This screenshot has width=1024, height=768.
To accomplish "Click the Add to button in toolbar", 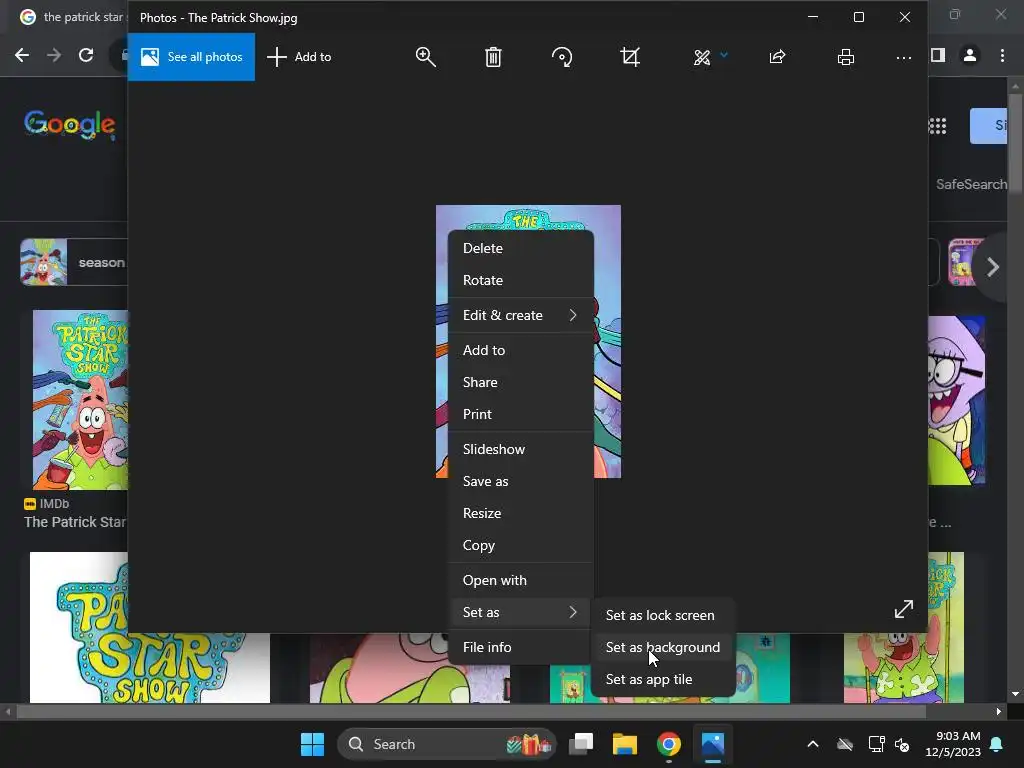I will 299,57.
